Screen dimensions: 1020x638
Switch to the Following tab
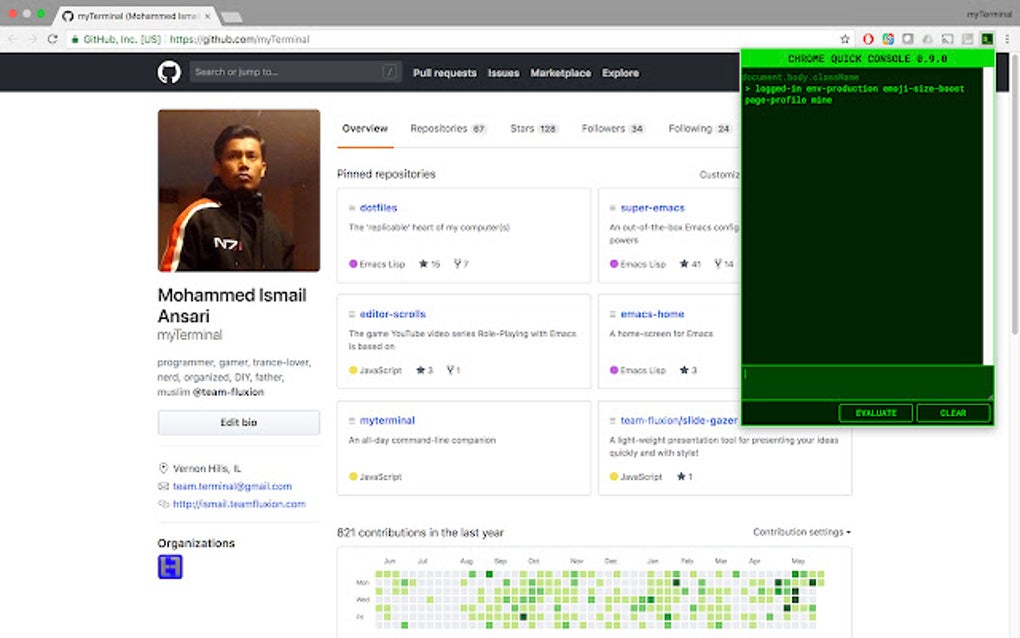coord(699,129)
